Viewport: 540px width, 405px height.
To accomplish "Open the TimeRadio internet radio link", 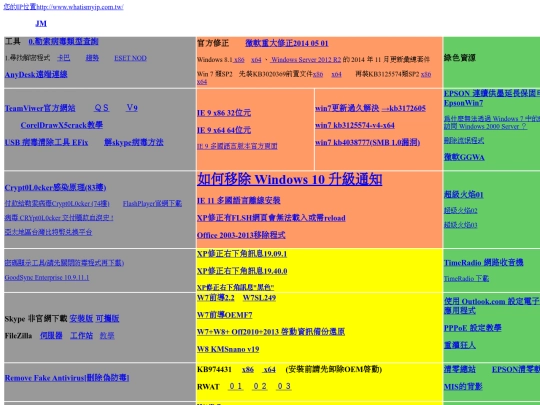I will click(x=484, y=263).
